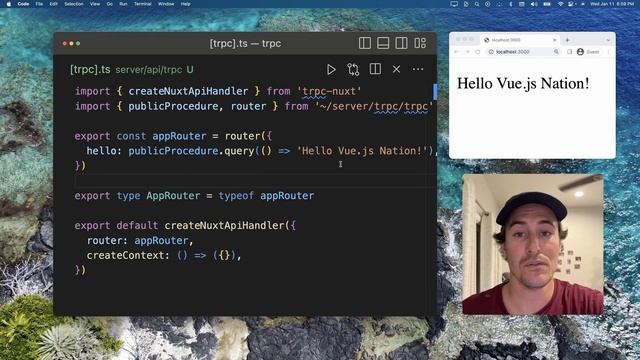Open the Edit menu
This screenshot has width=640, height=360.
pyautogui.click(x=53, y=4)
